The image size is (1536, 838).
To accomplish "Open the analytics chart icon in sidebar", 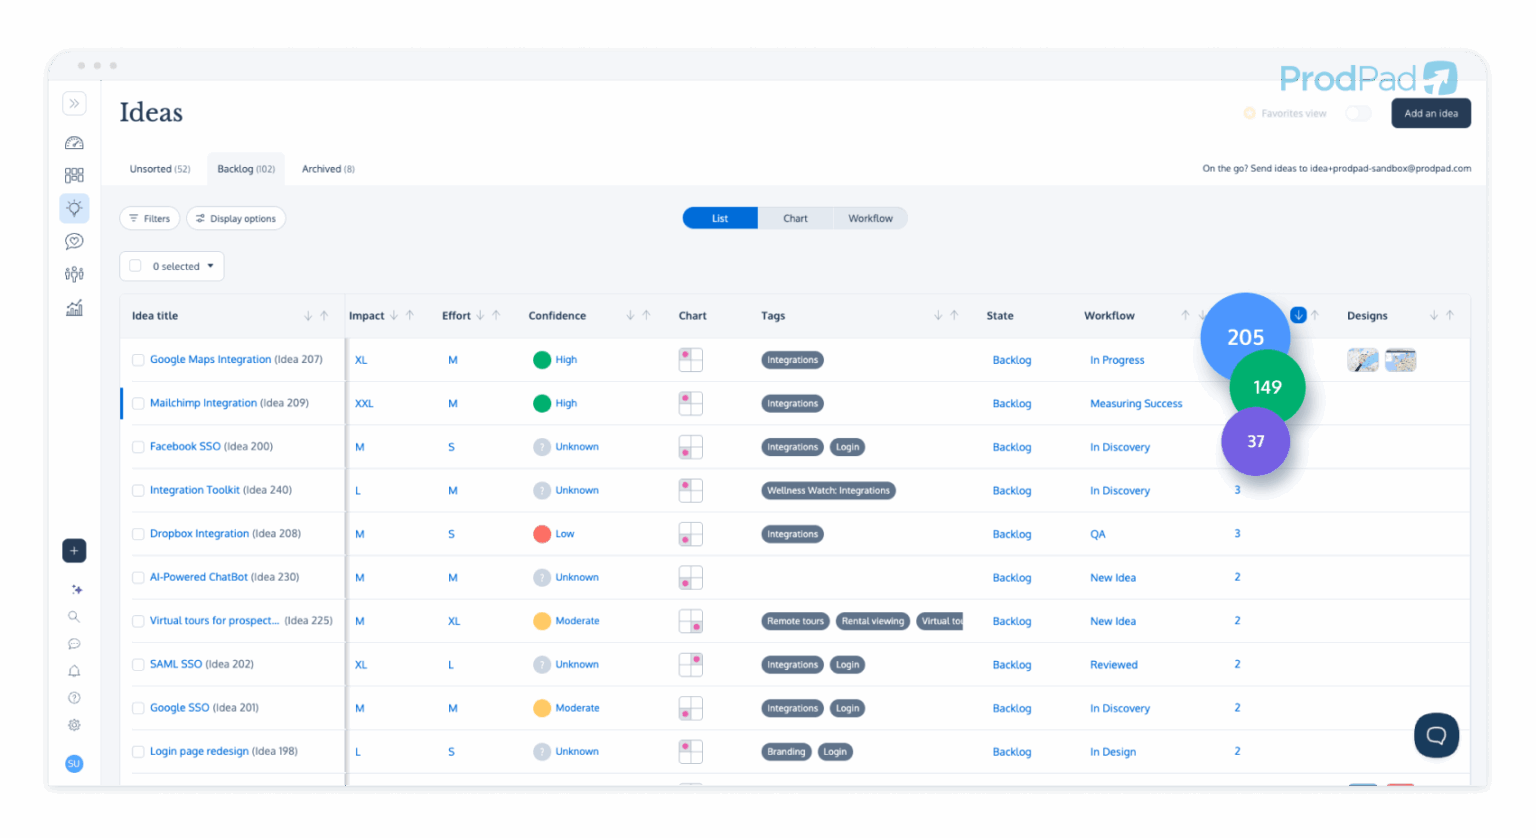I will (74, 307).
